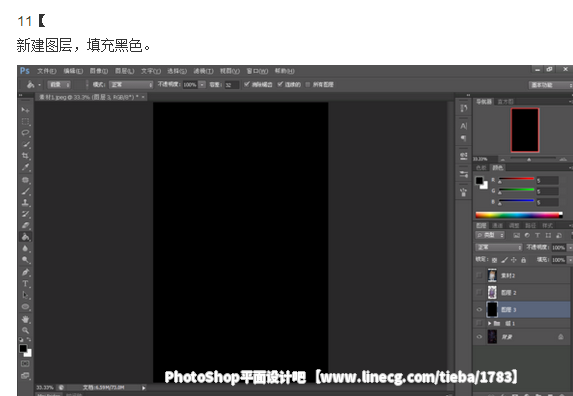Select the Paint Bucket tool in the toolbox
This screenshot has height=396, width=573.
25,237
